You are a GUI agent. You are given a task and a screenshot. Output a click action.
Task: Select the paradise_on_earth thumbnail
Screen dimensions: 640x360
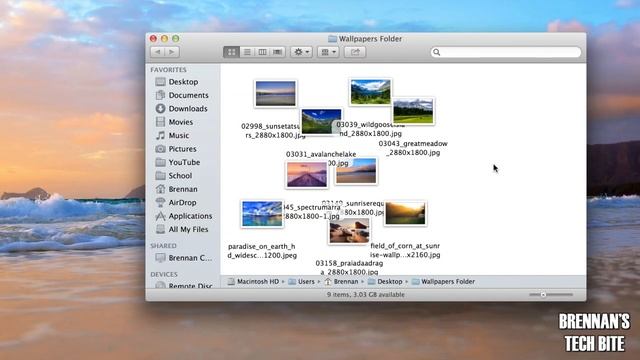262,213
